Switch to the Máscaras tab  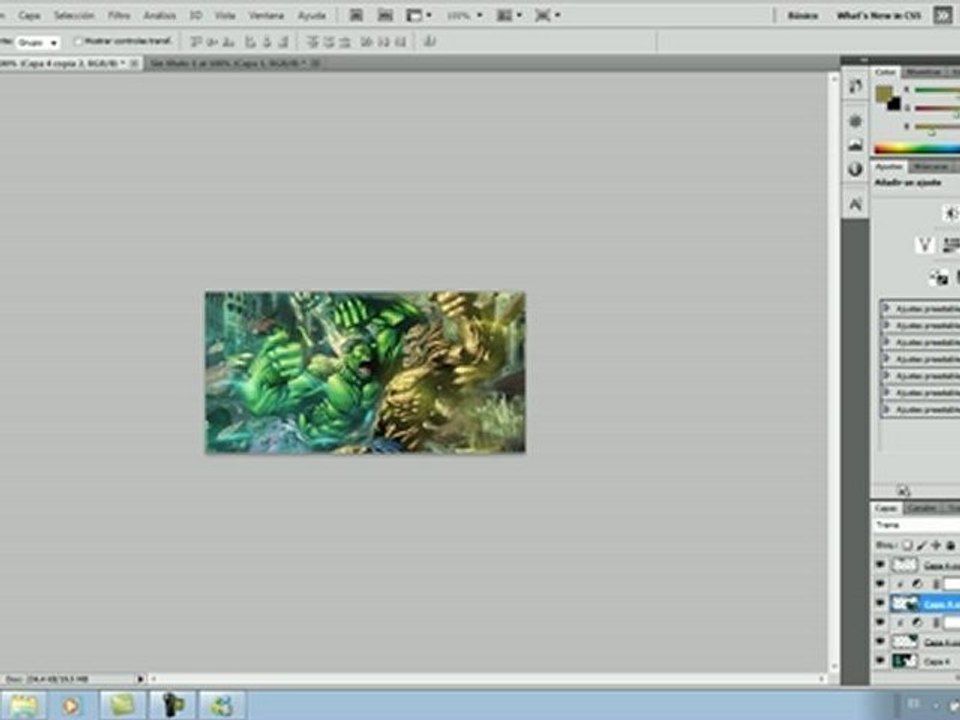[931, 167]
